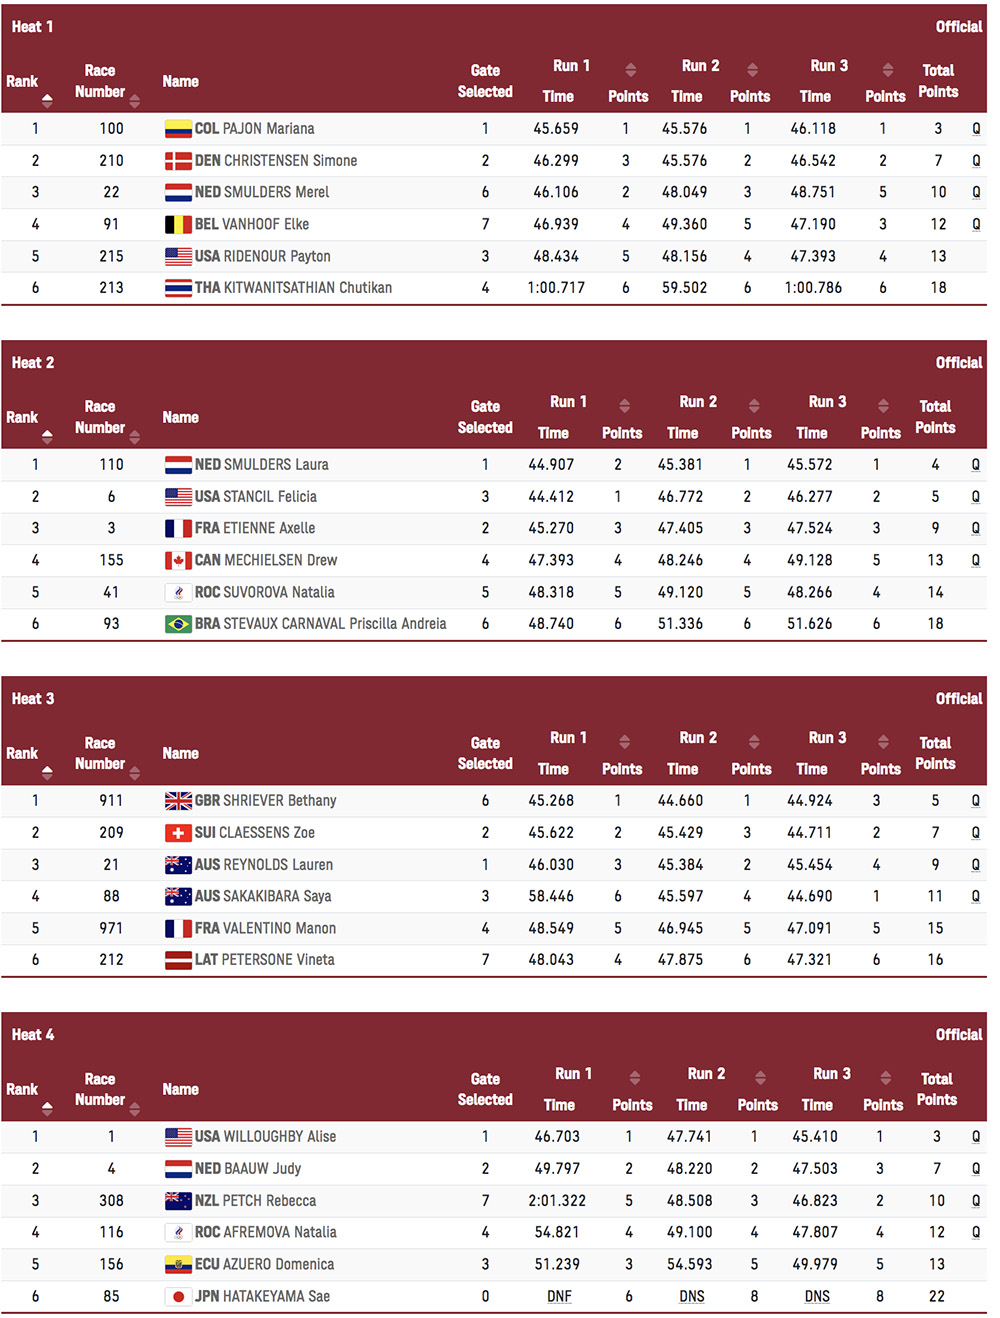Sort Heat 3 Run 3 column
This screenshot has height=1318, width=1000.
(883, 741)
